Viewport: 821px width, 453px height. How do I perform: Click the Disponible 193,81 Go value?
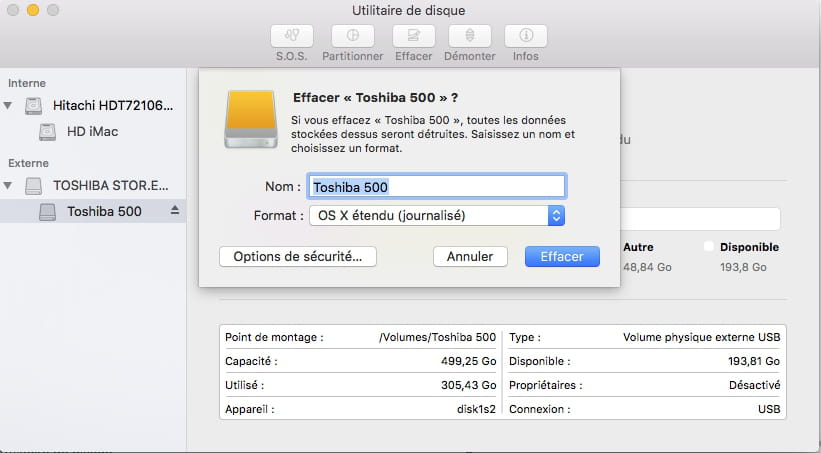[x=753, y=361]
